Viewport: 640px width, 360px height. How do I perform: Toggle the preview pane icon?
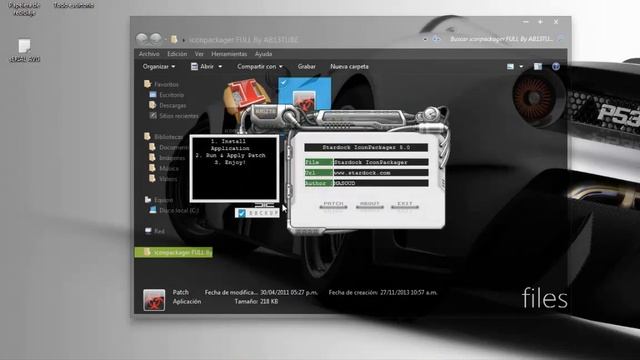tap(538, 67)
